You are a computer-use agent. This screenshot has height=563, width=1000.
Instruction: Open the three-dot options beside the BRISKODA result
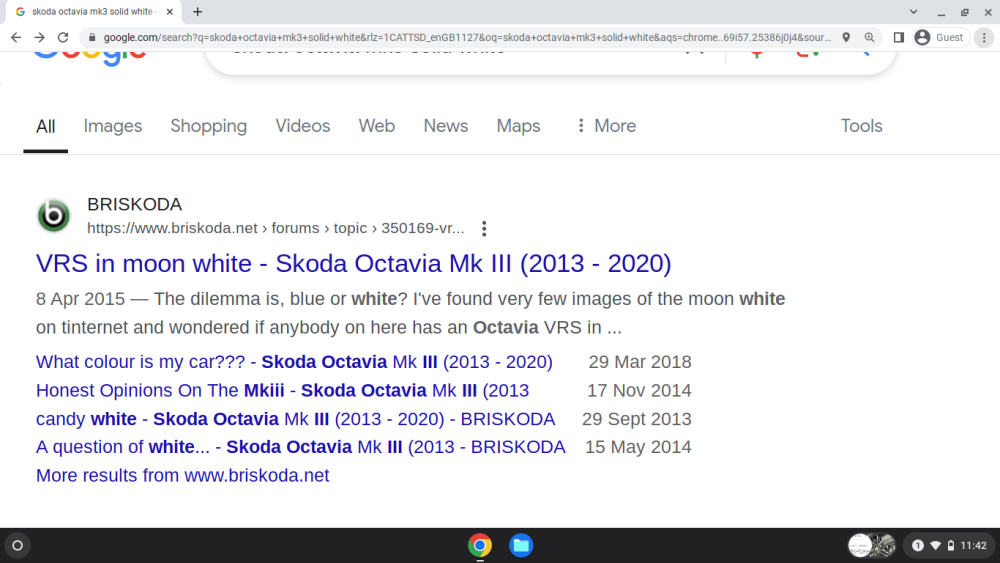pyautogui.click(x=484, y=228)
